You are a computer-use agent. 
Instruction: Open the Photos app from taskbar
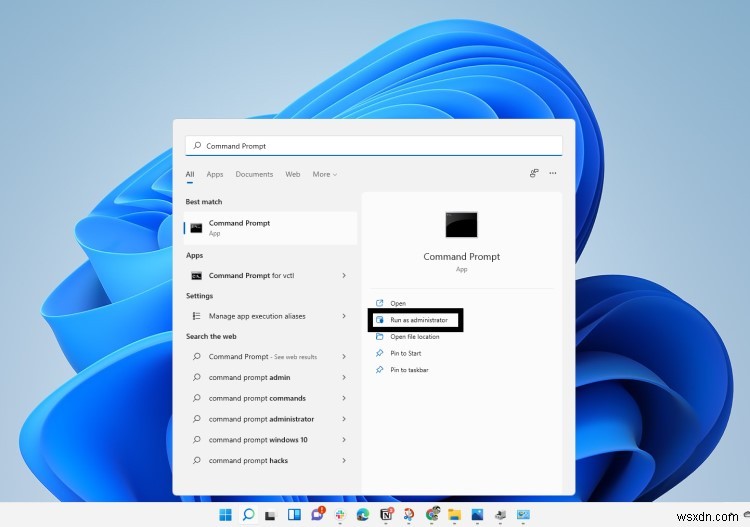click(x=477, y=515)
